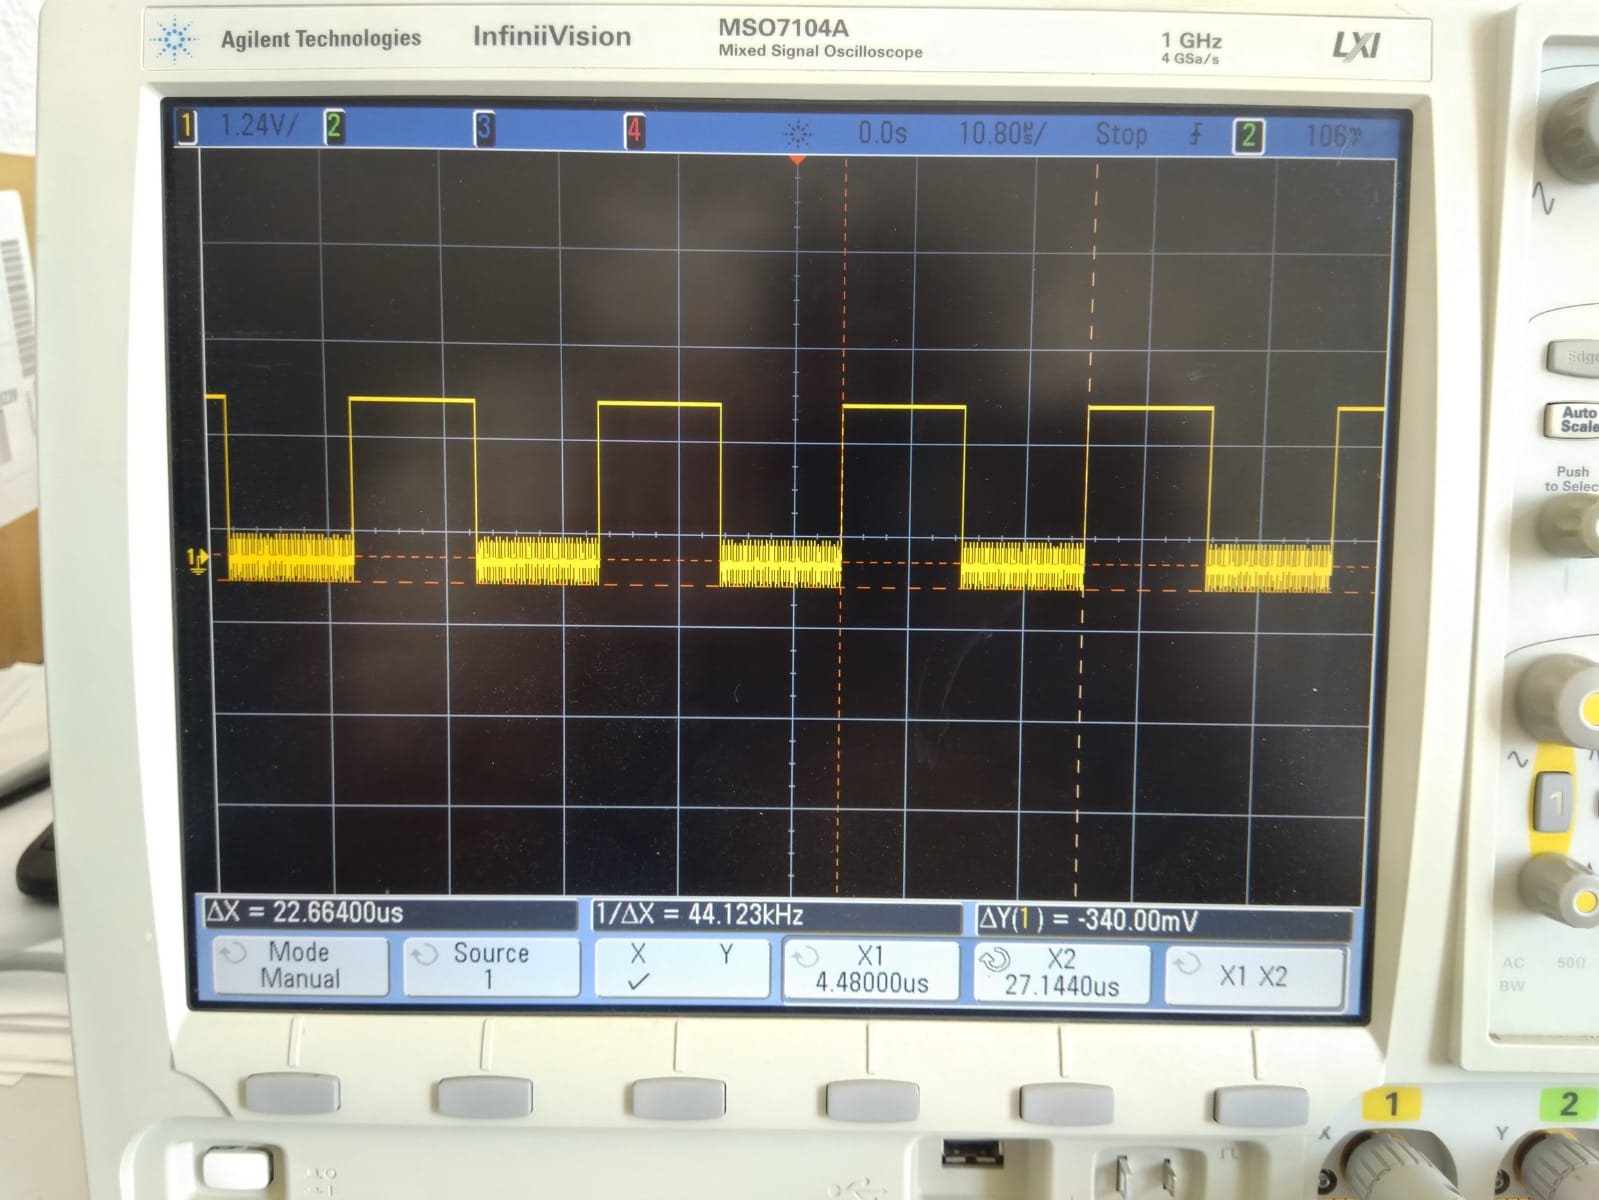This screenshot has height=1200, width=1599.
Task: Toggle channel 2 indicator in status bar
Action: pyautogui.click(x=334, y=126)
